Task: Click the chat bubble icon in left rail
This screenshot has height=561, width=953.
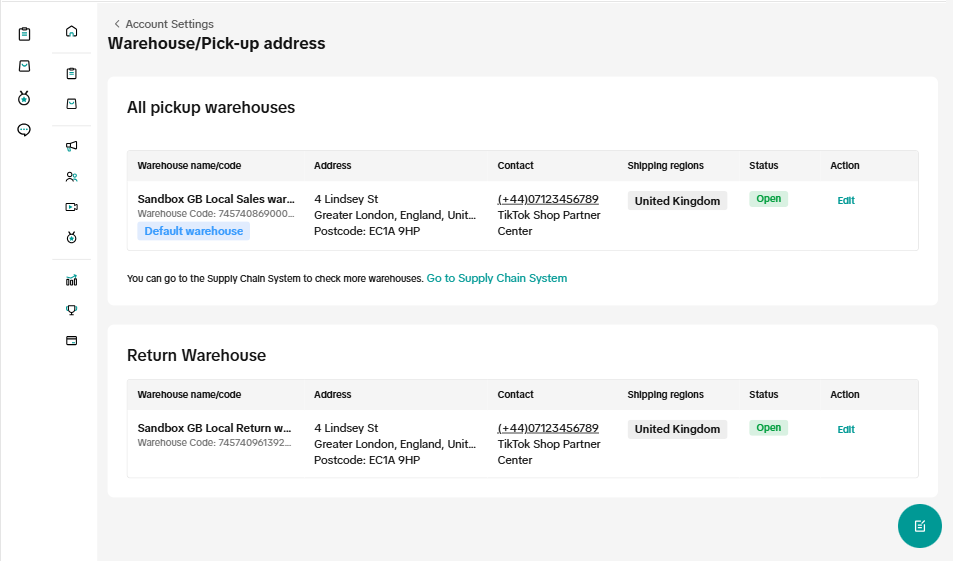Action: coord(25,130)
